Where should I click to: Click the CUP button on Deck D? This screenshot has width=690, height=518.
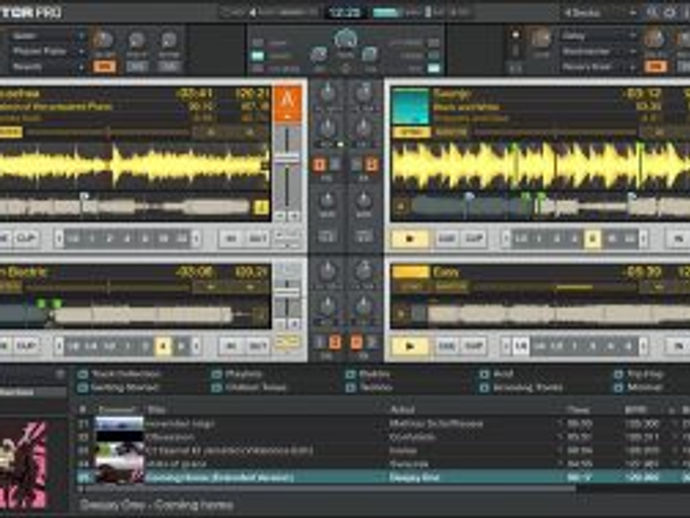(474, 346)
